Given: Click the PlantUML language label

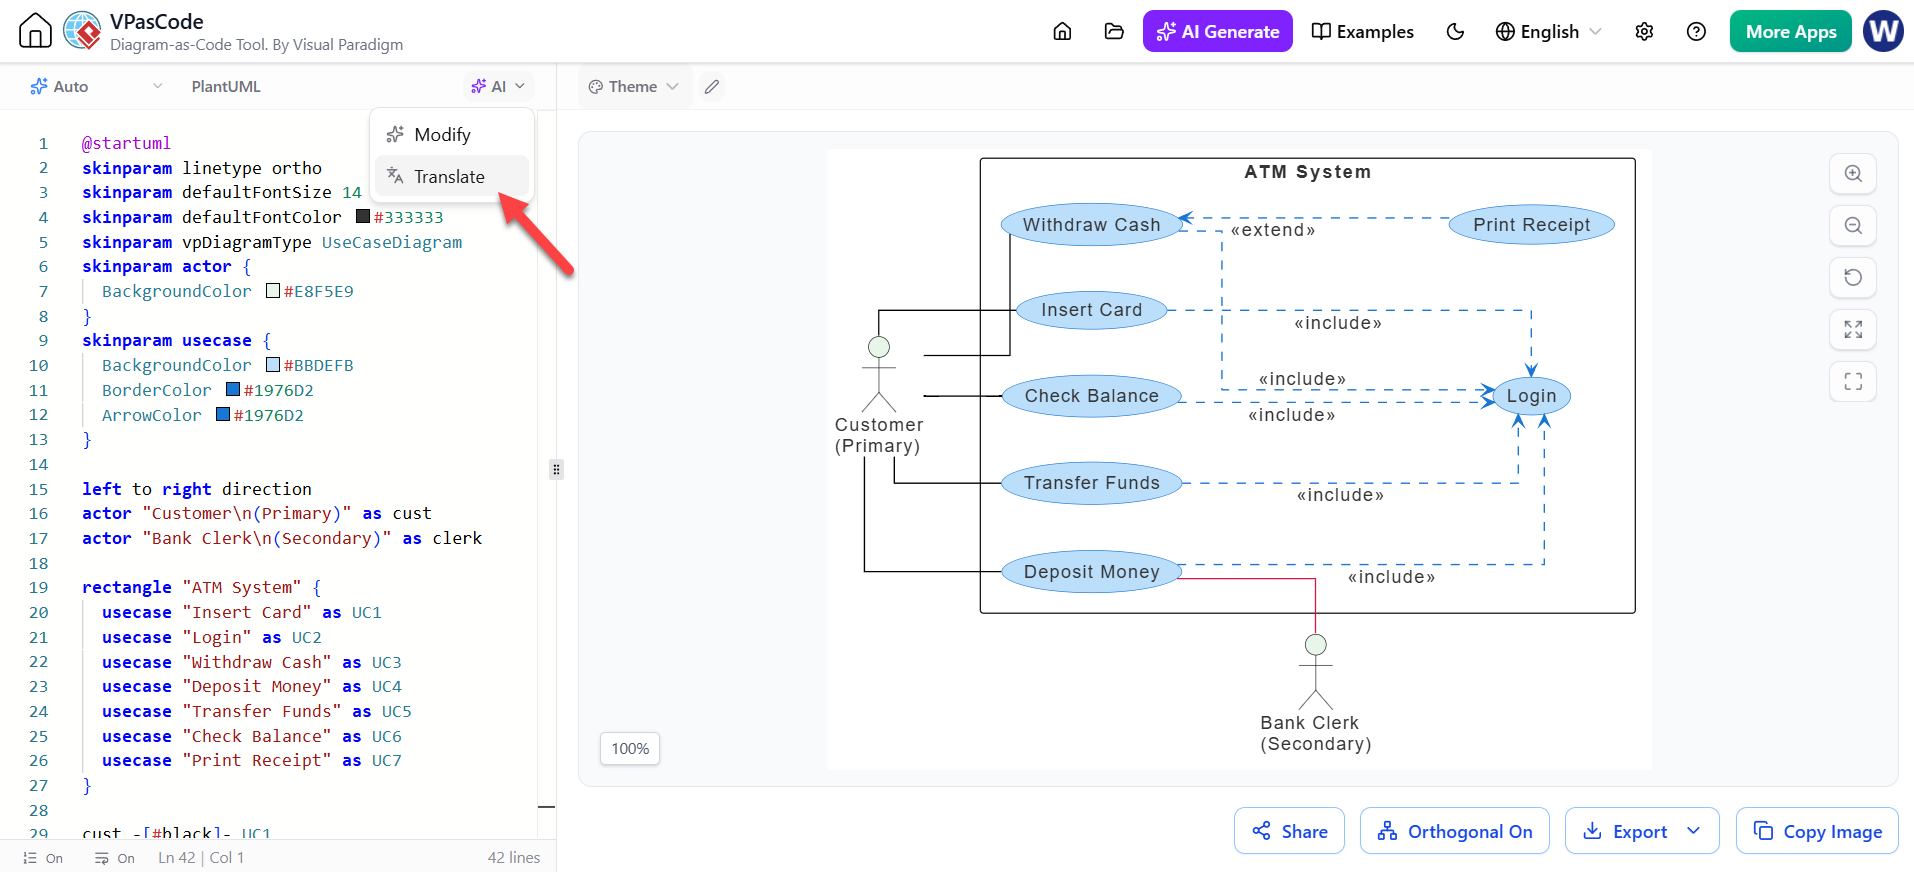Looking at the screenshot, I should 226,87.
